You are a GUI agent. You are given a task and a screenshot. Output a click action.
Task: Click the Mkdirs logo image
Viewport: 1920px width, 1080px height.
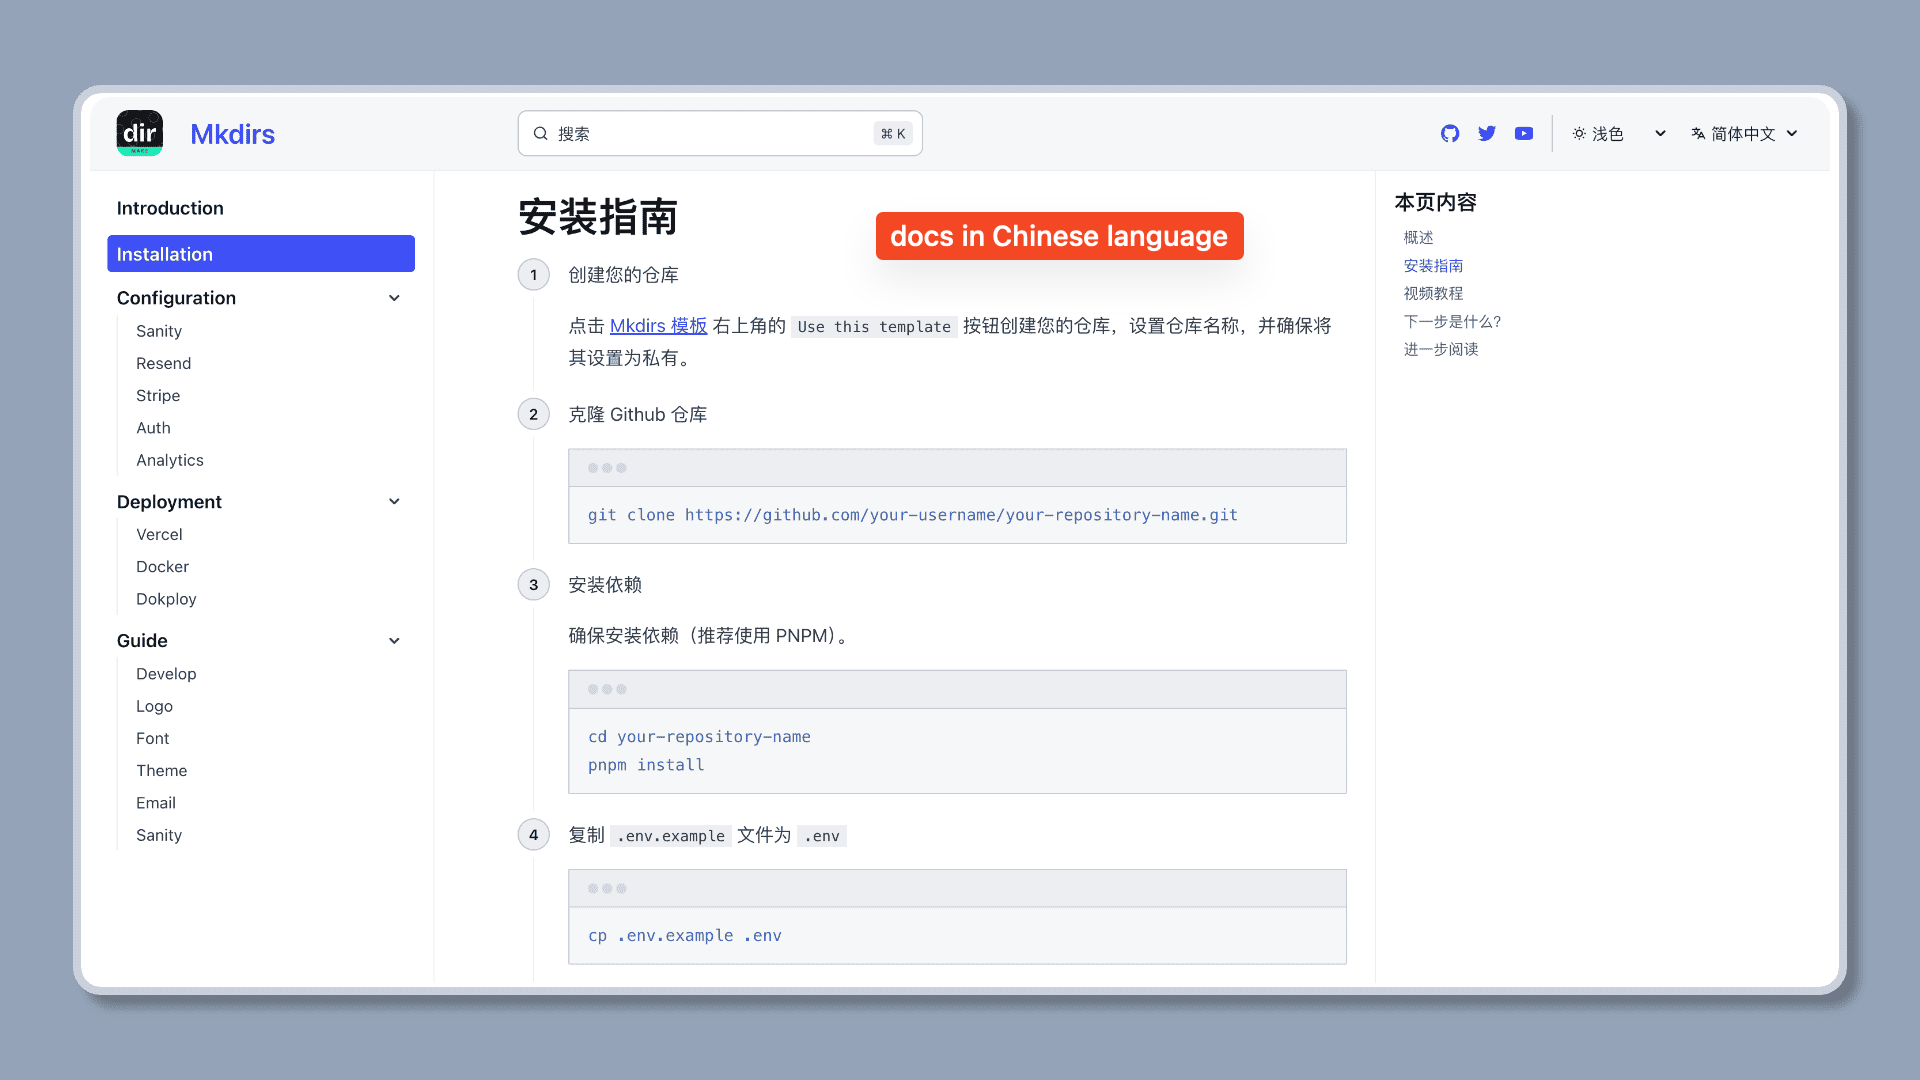(140, 133)
